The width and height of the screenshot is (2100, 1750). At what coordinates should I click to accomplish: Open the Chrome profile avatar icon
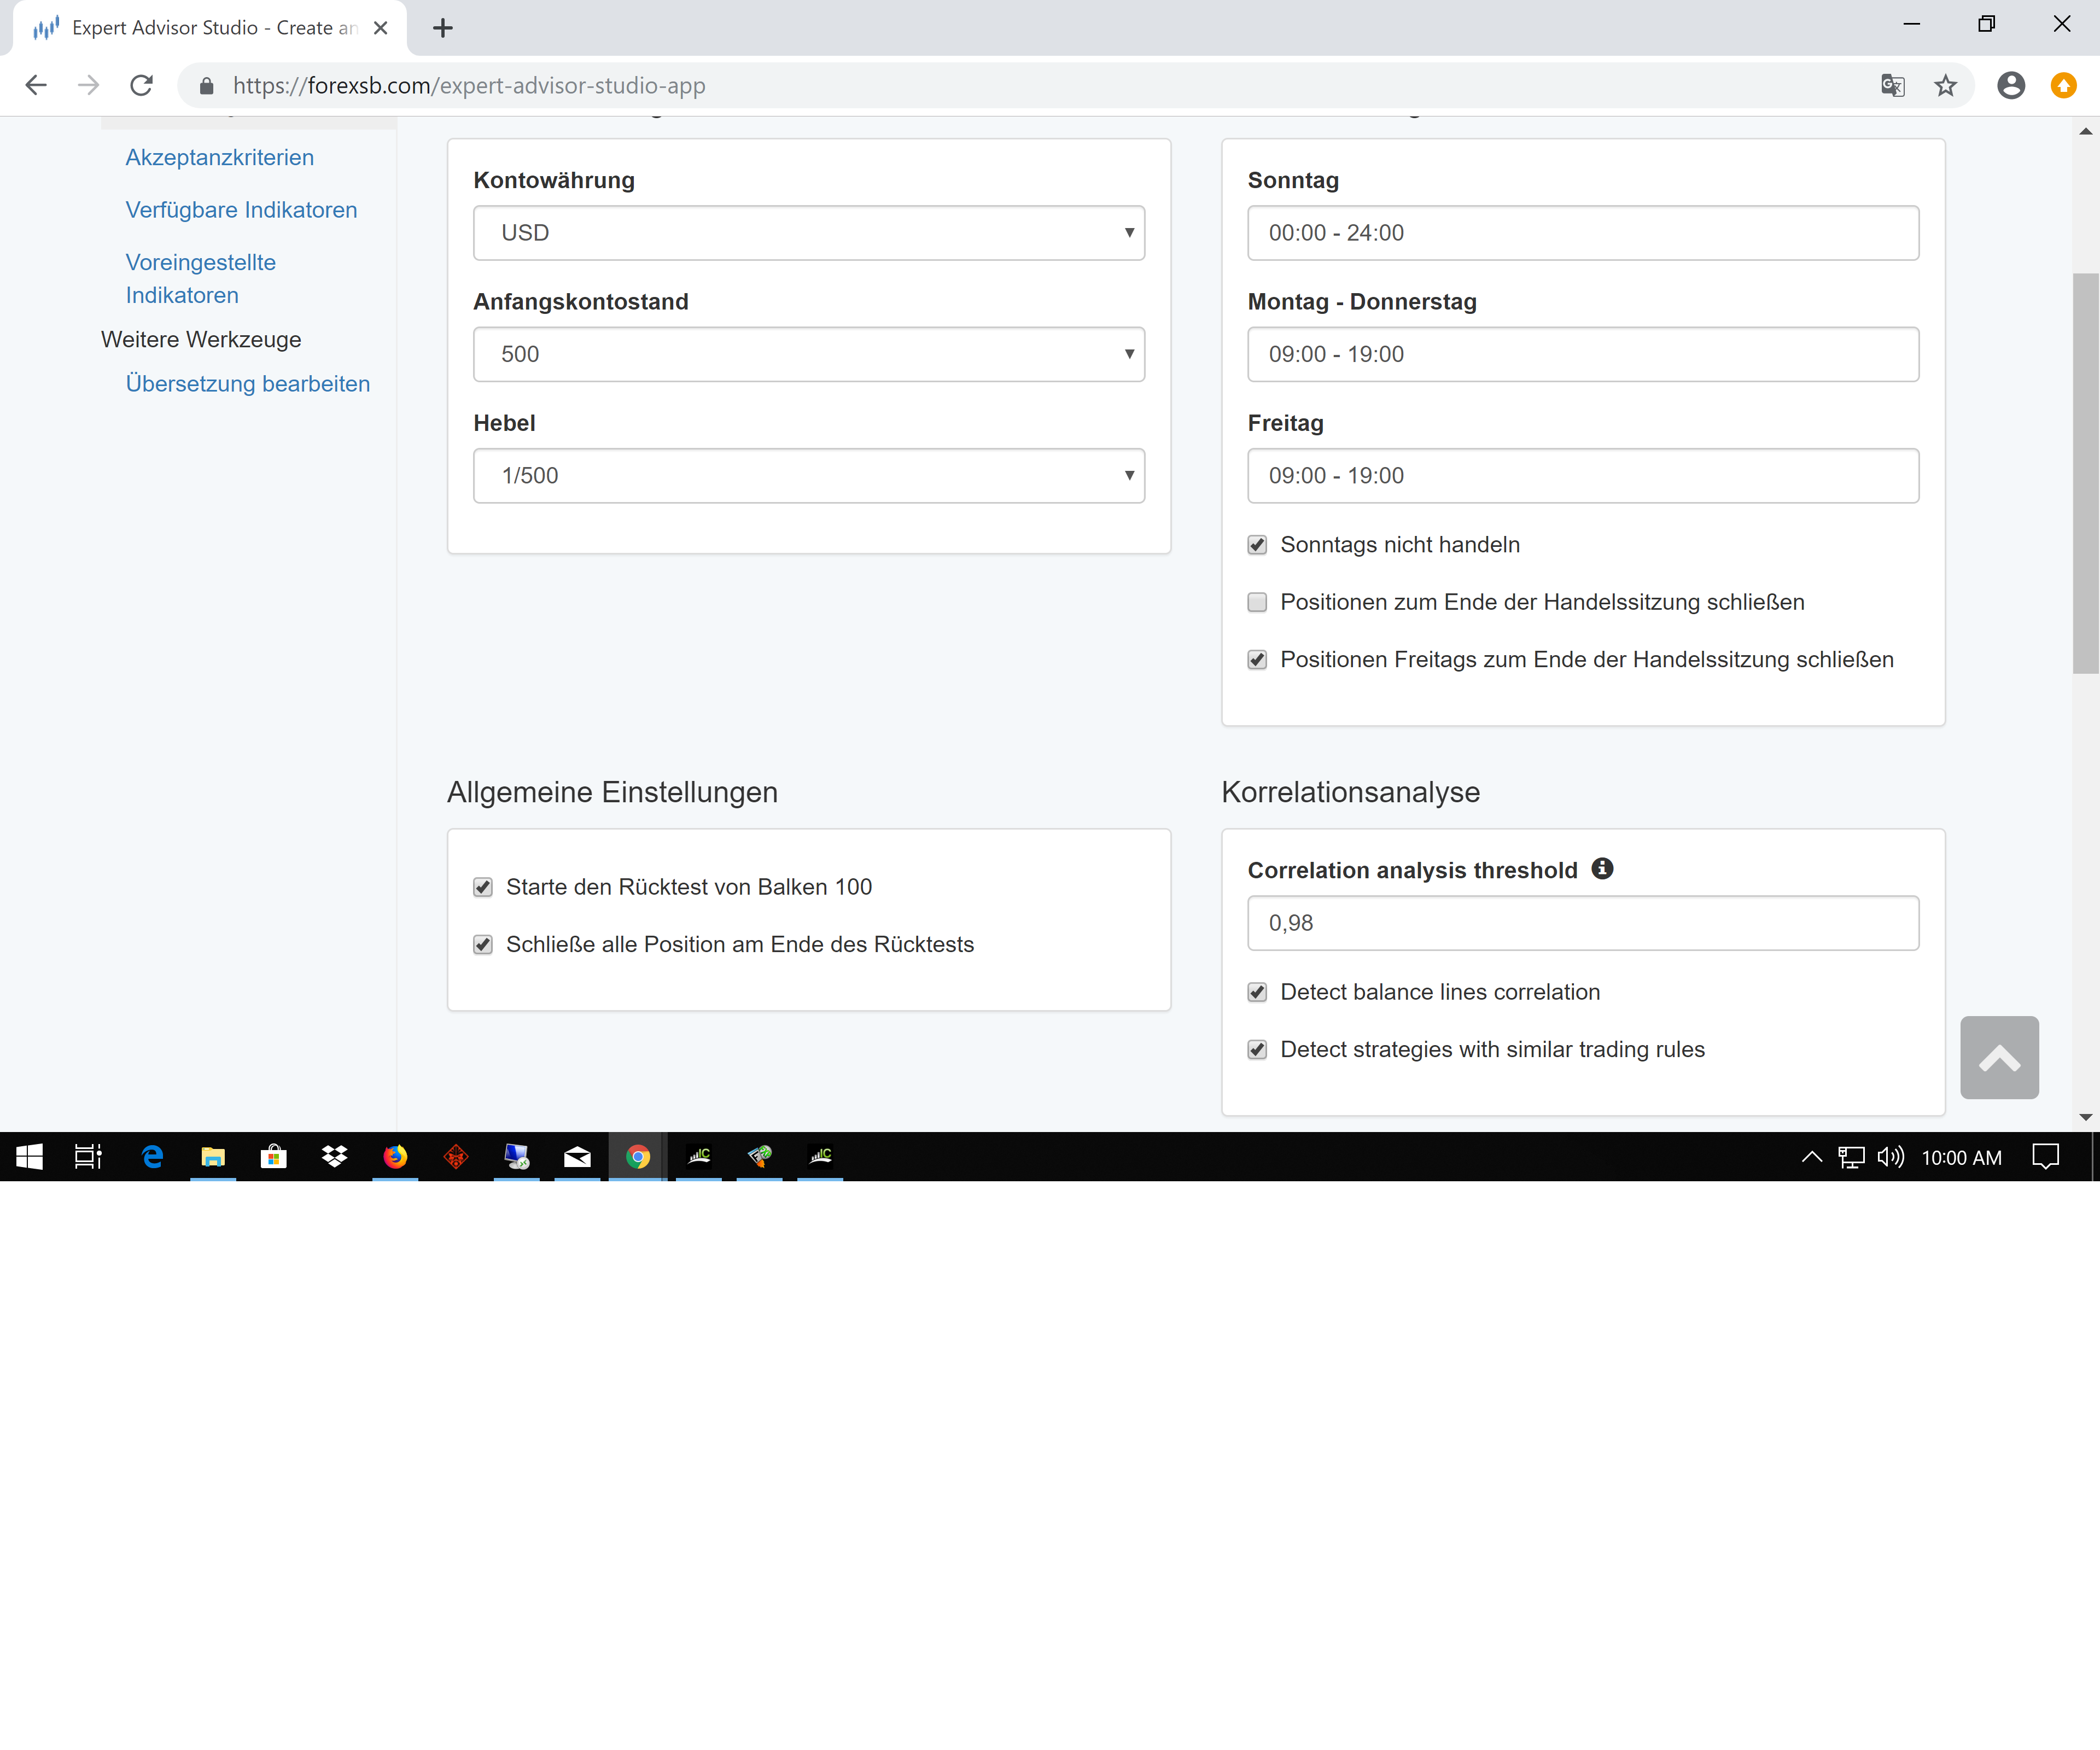[x=2010, y=86]
